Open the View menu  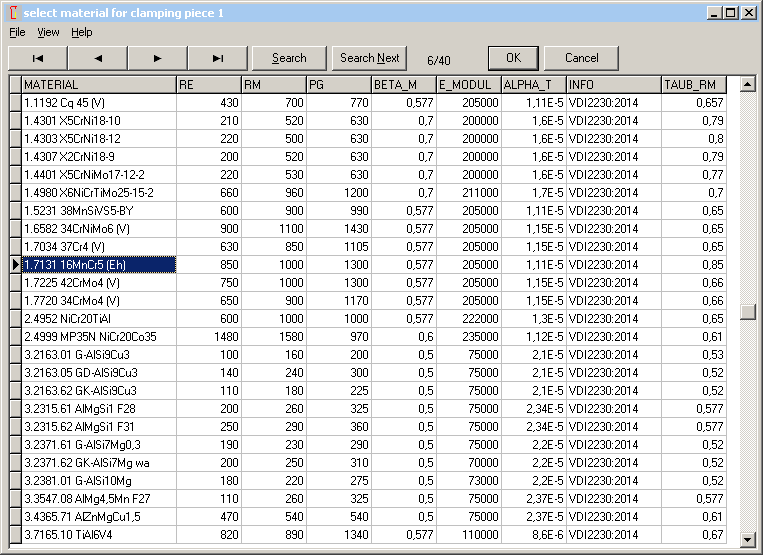coord(48,32)
